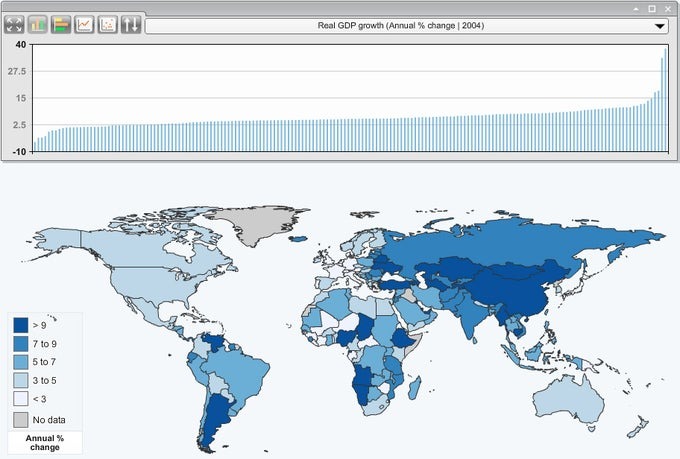680x459 pixels.
Task: Select Australia on the map
Action: point(569,396)
